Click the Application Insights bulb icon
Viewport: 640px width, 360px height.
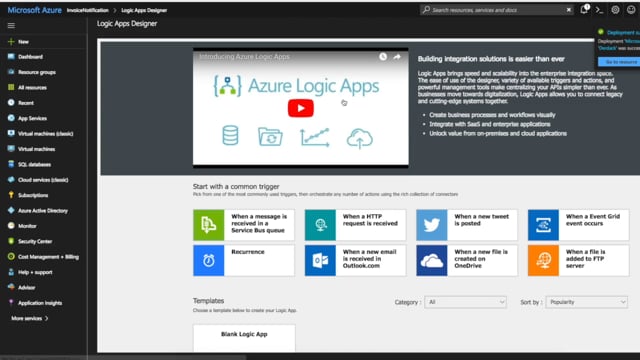point(11,303)
